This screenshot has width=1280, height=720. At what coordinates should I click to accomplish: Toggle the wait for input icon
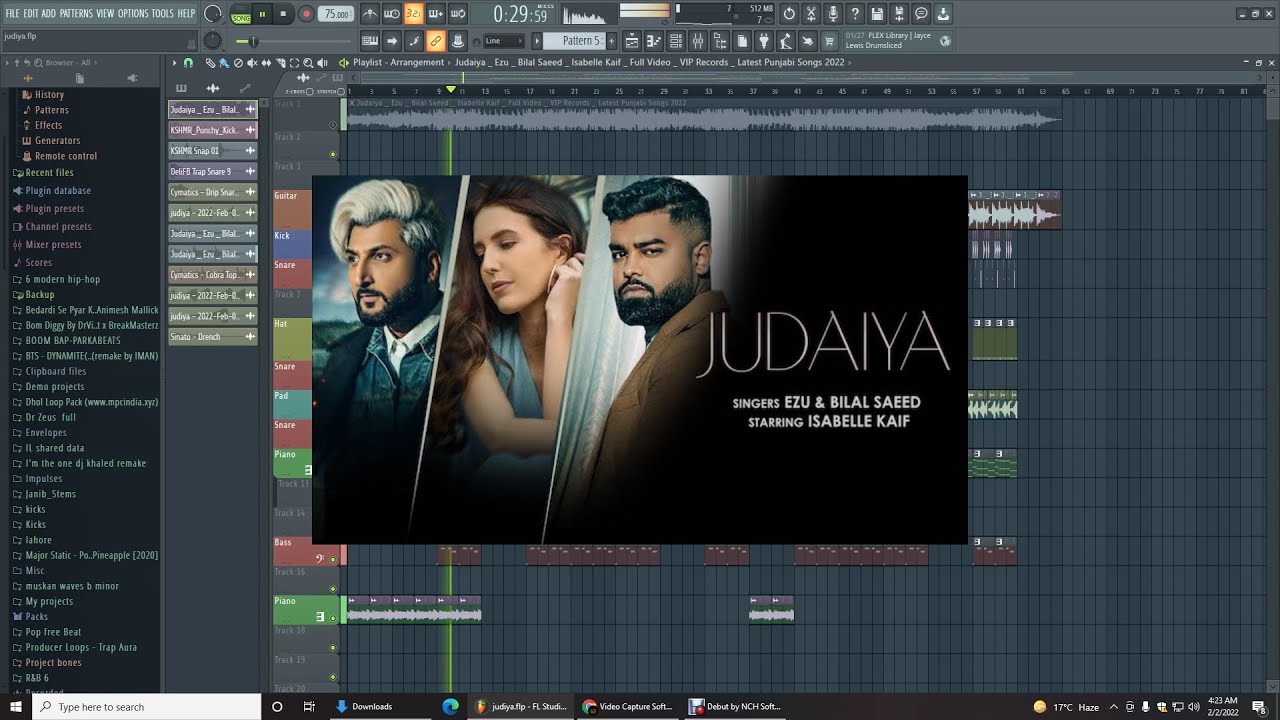[391, 14]
